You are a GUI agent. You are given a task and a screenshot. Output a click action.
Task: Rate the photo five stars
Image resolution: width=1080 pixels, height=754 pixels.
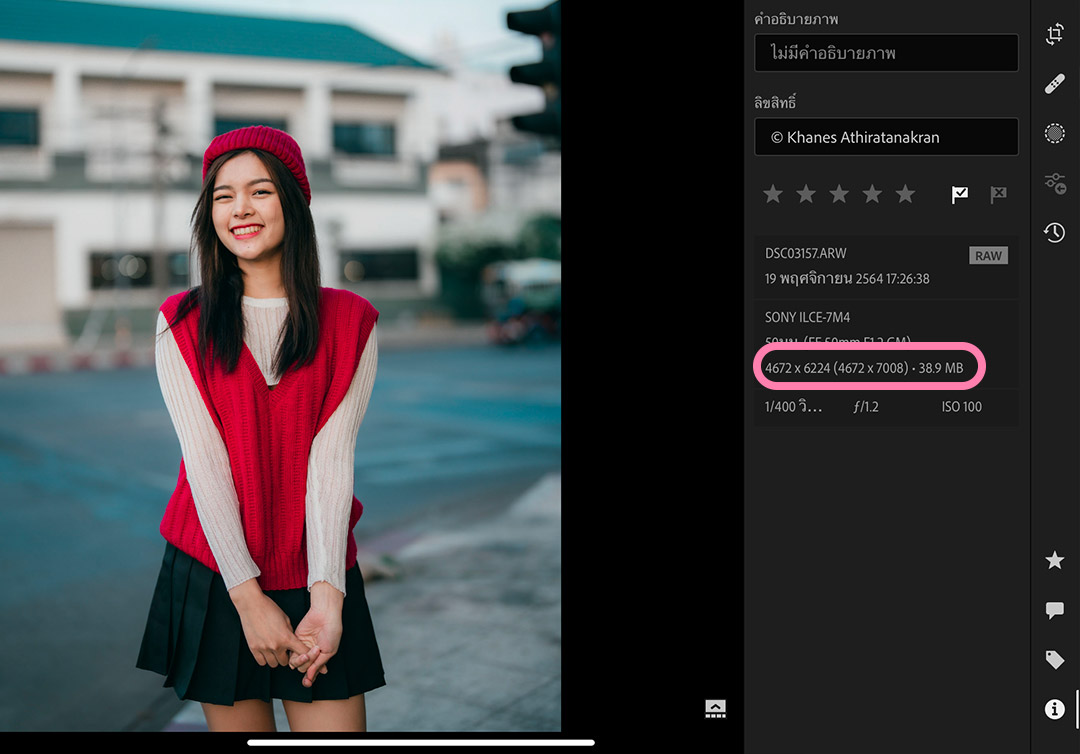905,193
